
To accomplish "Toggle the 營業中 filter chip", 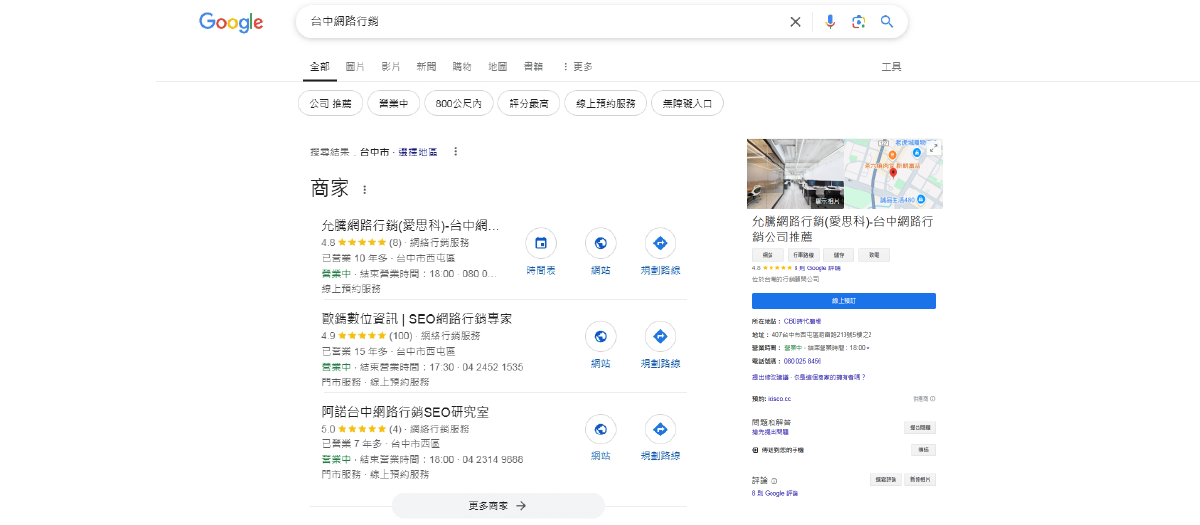I will (x=393, y=103).
